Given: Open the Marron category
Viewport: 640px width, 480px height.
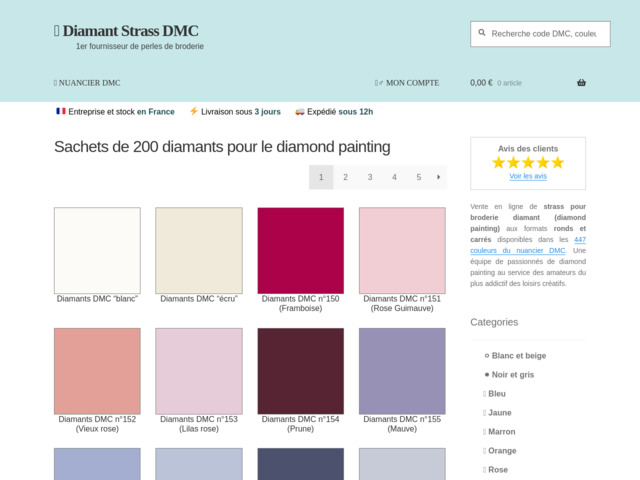Looking at the screenshot, I should pyautogui.click(x=502, y=432).
